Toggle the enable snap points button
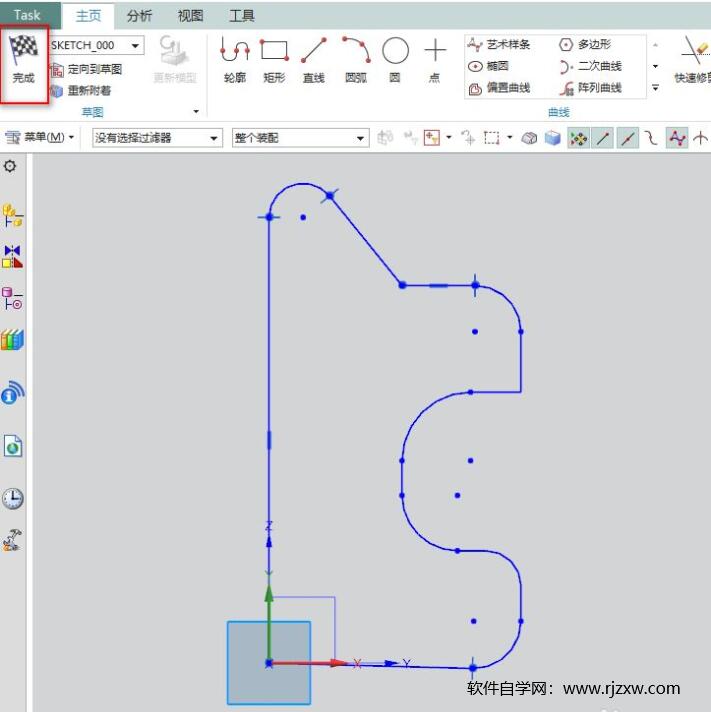This screenshot has width=711, height=712. 578,138
